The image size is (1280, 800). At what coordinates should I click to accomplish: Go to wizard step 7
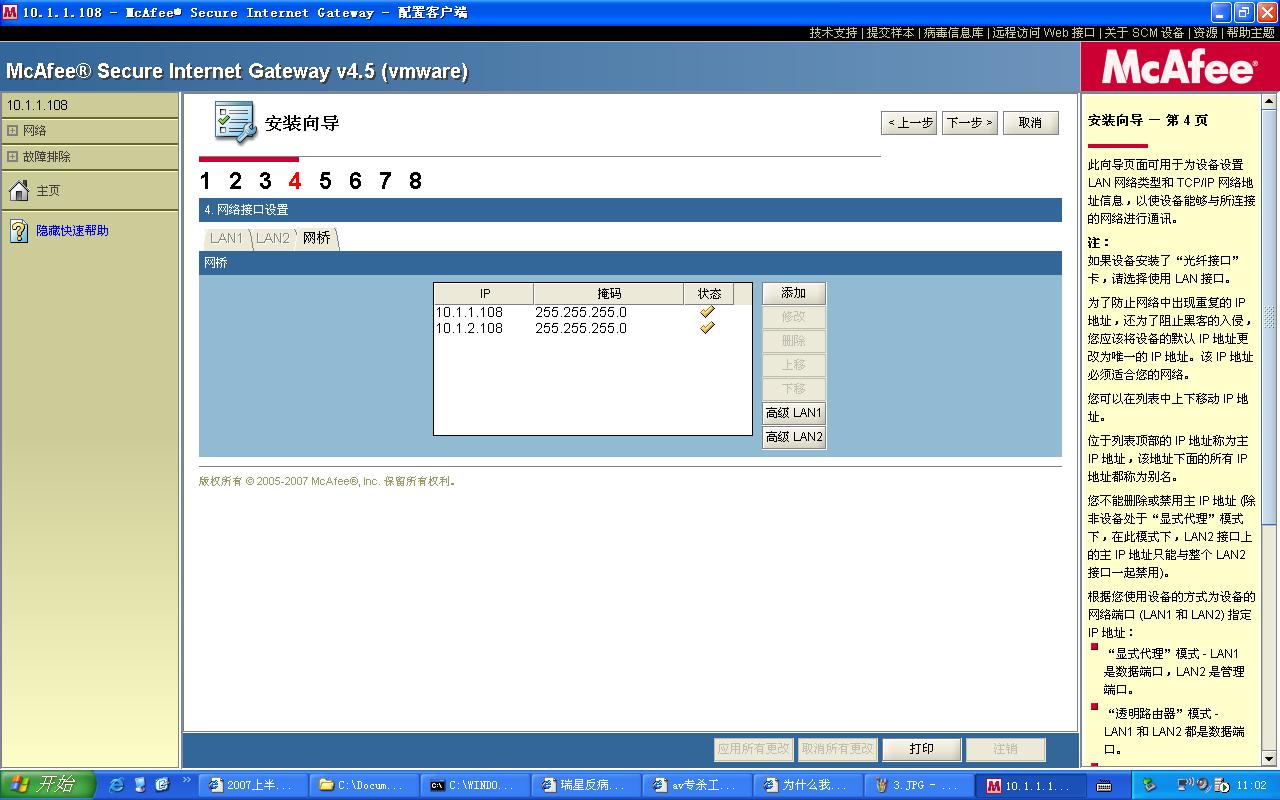click(x=385, y=181)
